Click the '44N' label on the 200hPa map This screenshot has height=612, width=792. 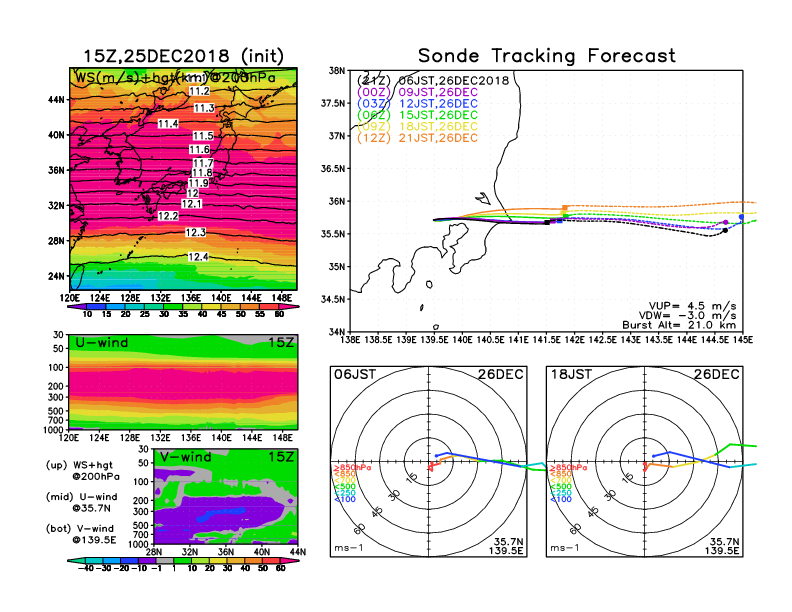point(56,99)
